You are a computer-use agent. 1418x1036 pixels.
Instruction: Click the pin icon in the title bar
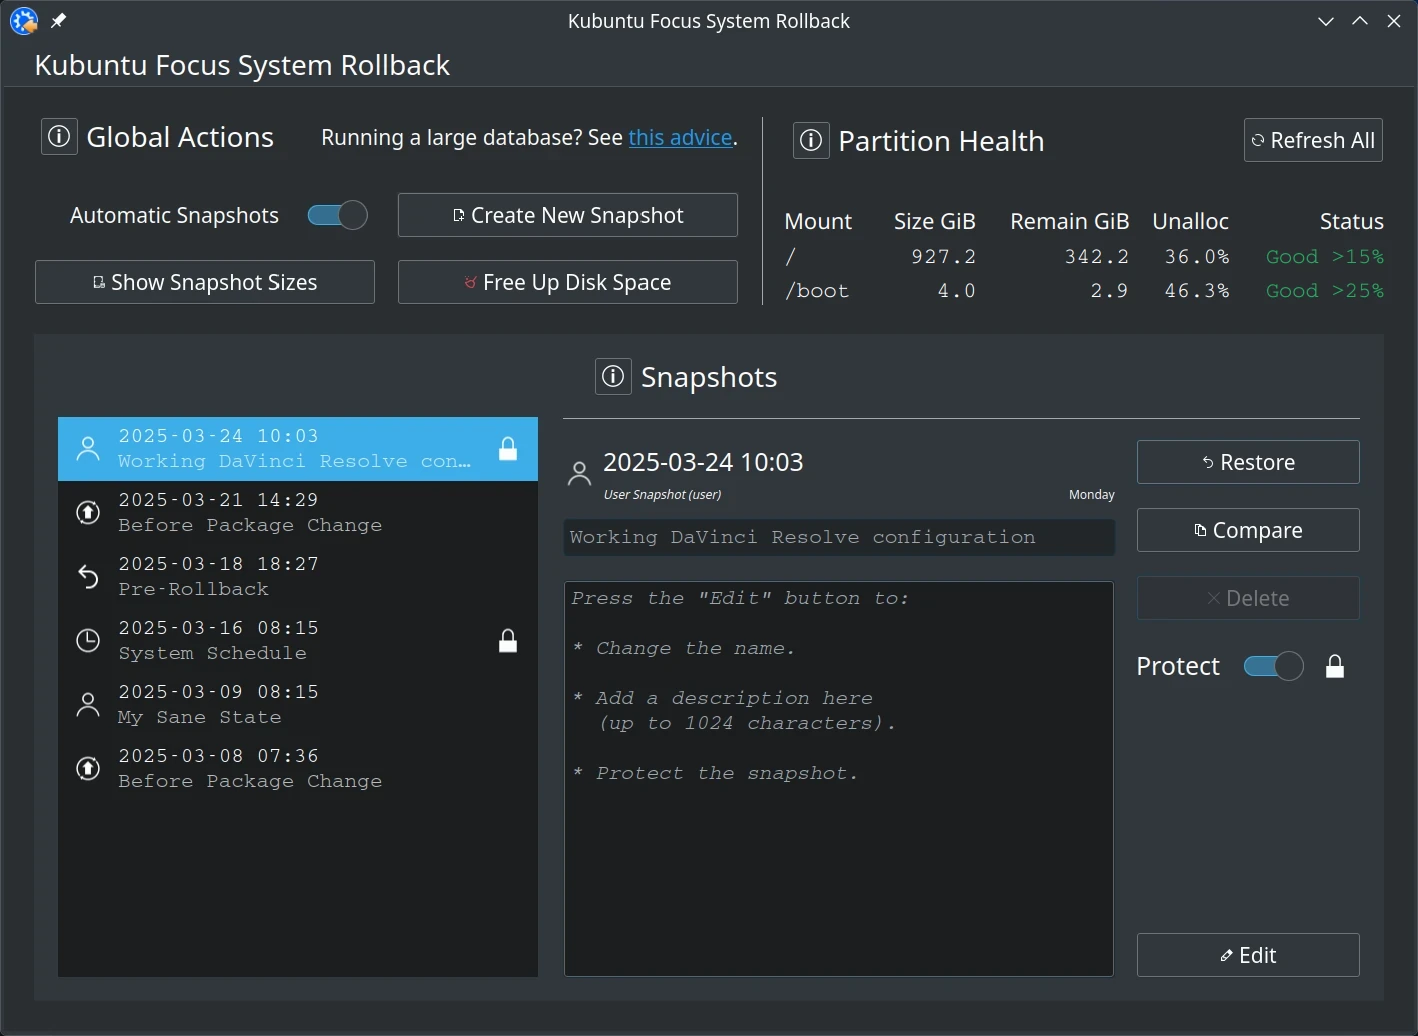(x=57, y=20)
